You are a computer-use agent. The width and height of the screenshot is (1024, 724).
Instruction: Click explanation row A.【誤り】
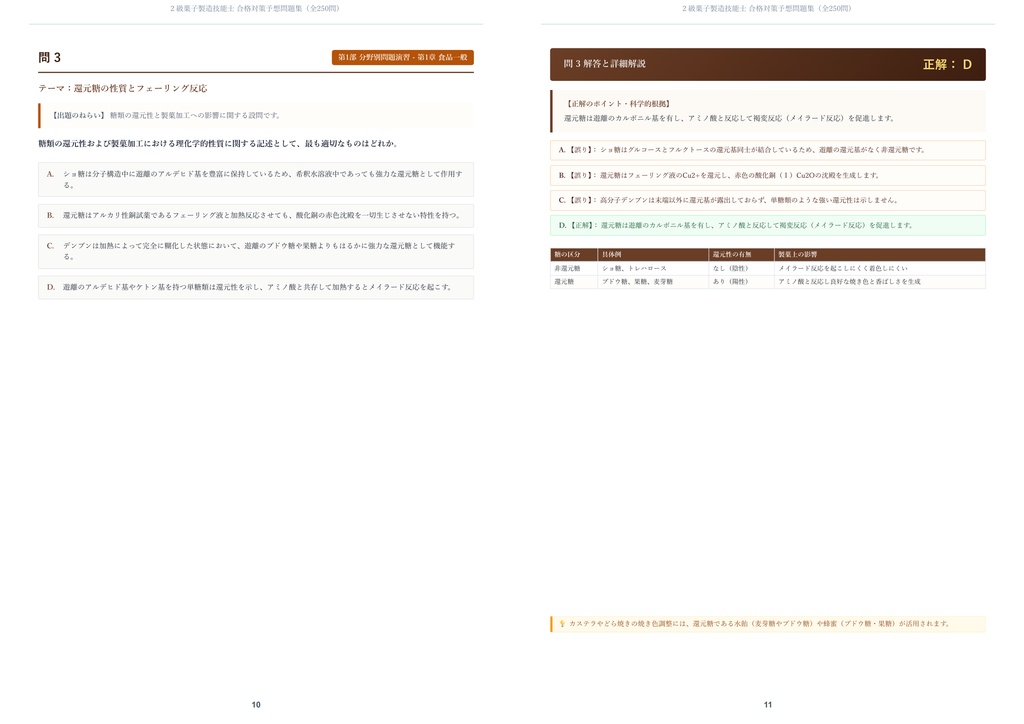(768, 150)
